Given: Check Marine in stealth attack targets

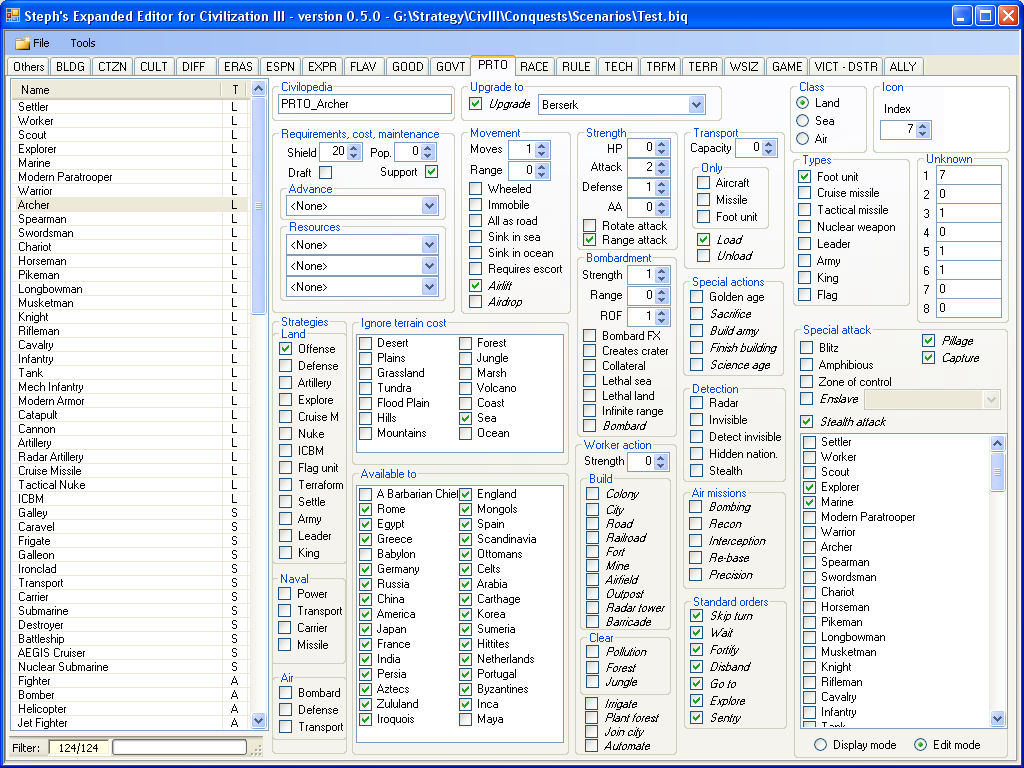Looking at the screenshot, I should [810, 502].
